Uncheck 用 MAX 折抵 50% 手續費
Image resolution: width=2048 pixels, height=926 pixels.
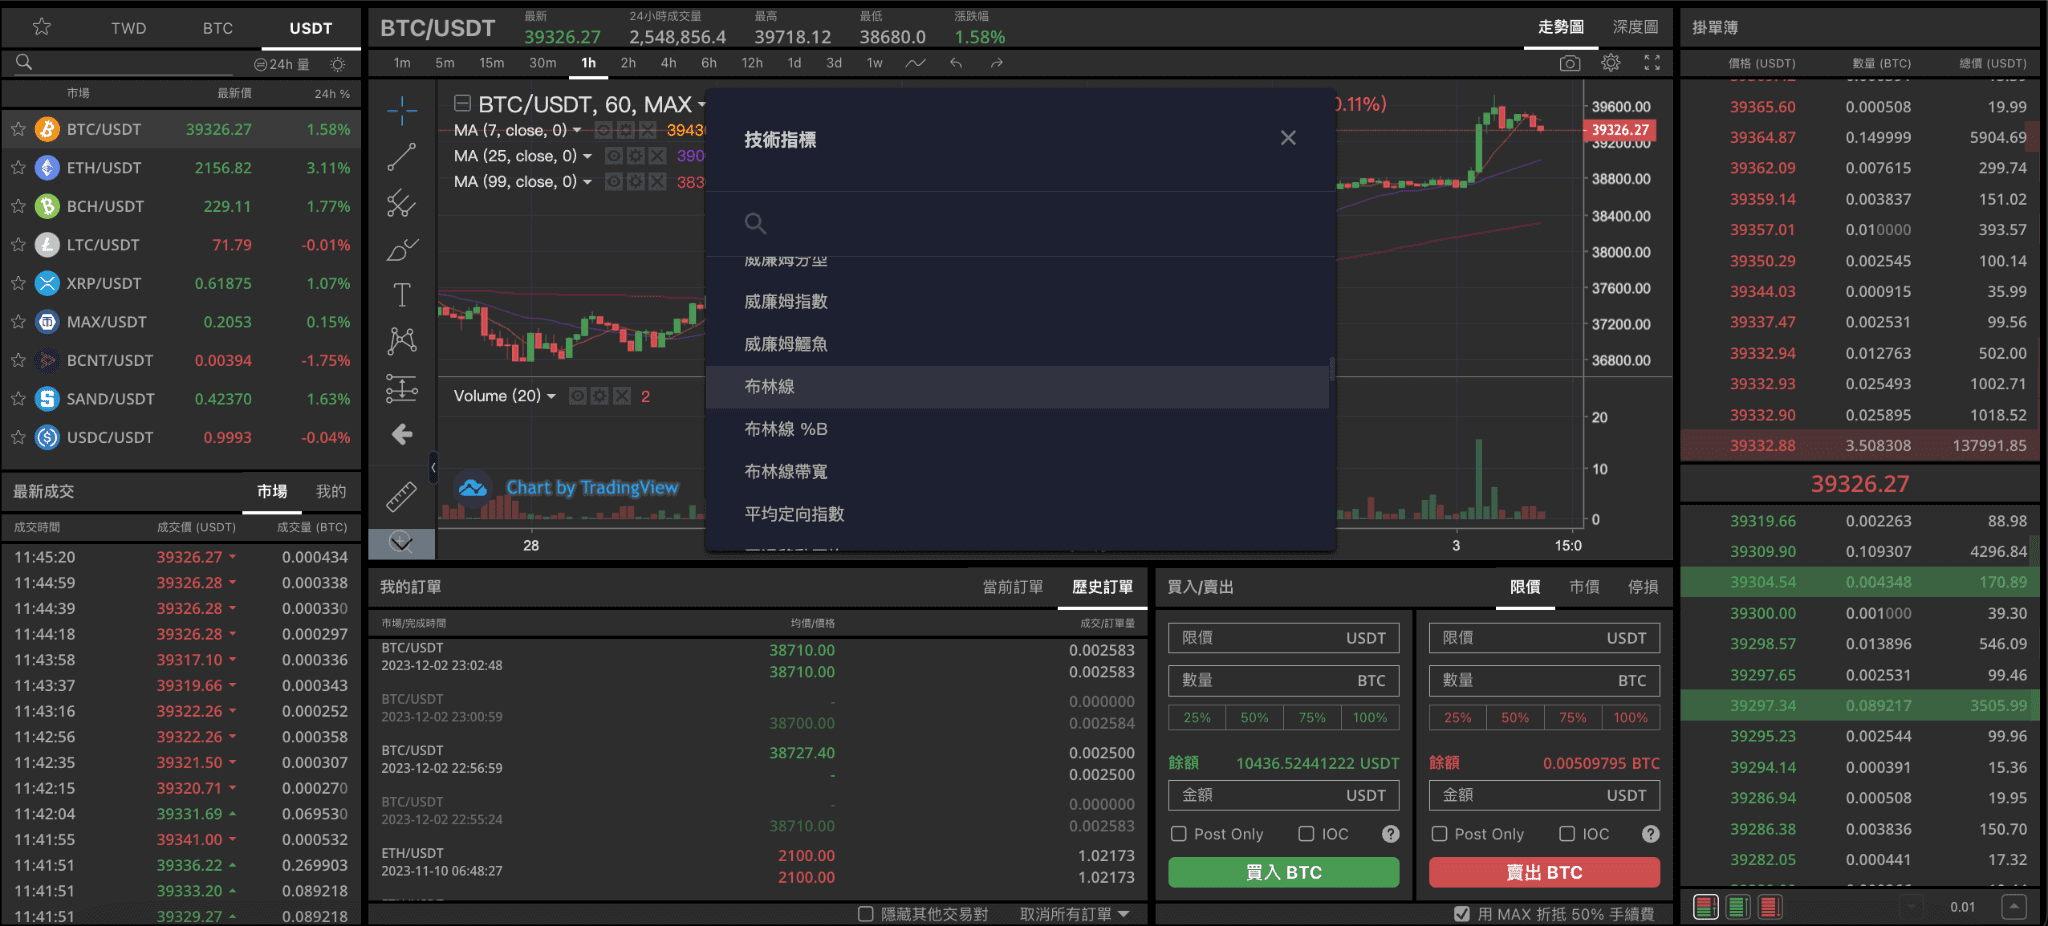1461,912
